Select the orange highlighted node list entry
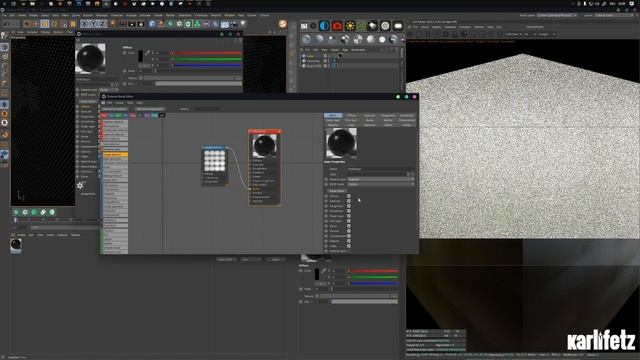Viewport: 640px width, 360px height. click(x=115, y=155)
